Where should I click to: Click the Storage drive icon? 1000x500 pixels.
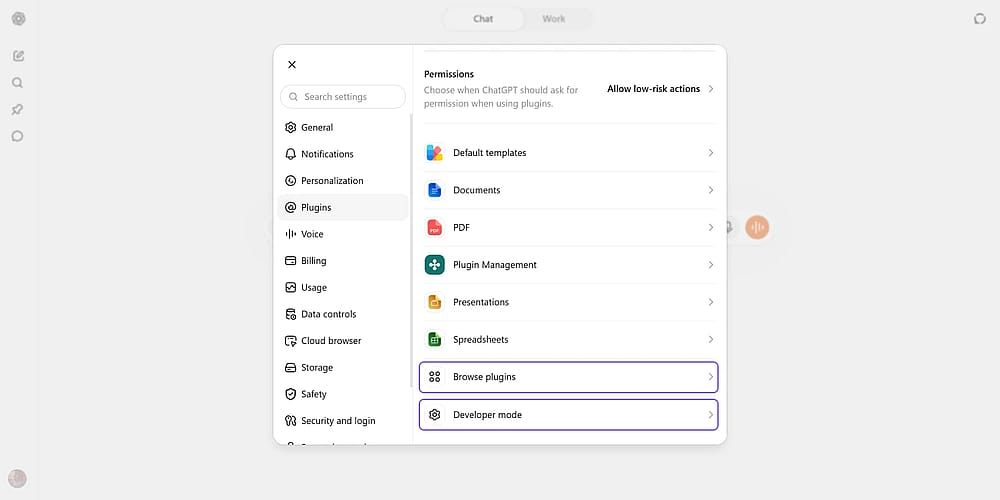click(291, 368)
